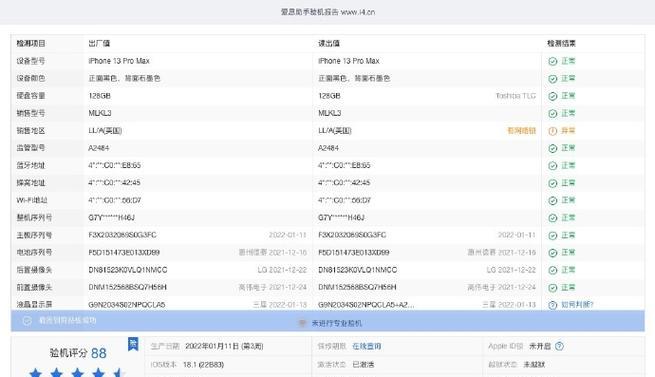This screenshot has width=655, height=377.
Task: Click the report title 爱思助手验机报告 www.i4.cn
Action: click(328, 12)
